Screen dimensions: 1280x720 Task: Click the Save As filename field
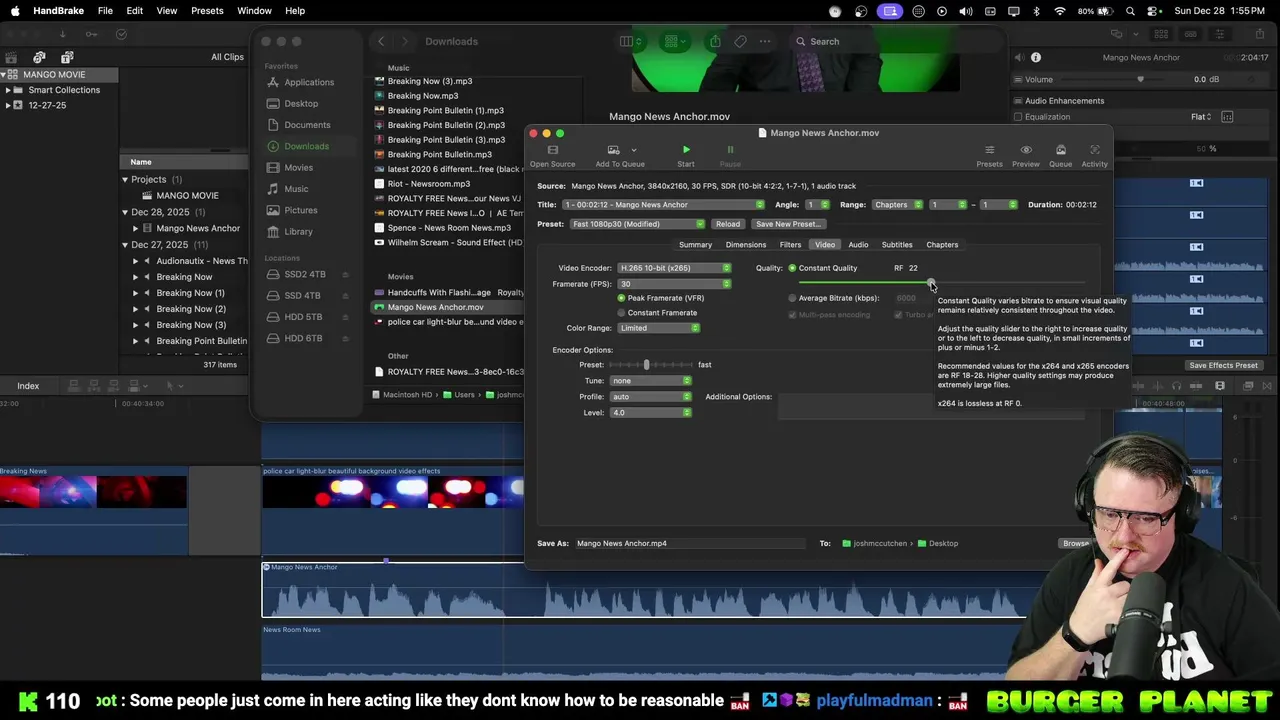690,544
